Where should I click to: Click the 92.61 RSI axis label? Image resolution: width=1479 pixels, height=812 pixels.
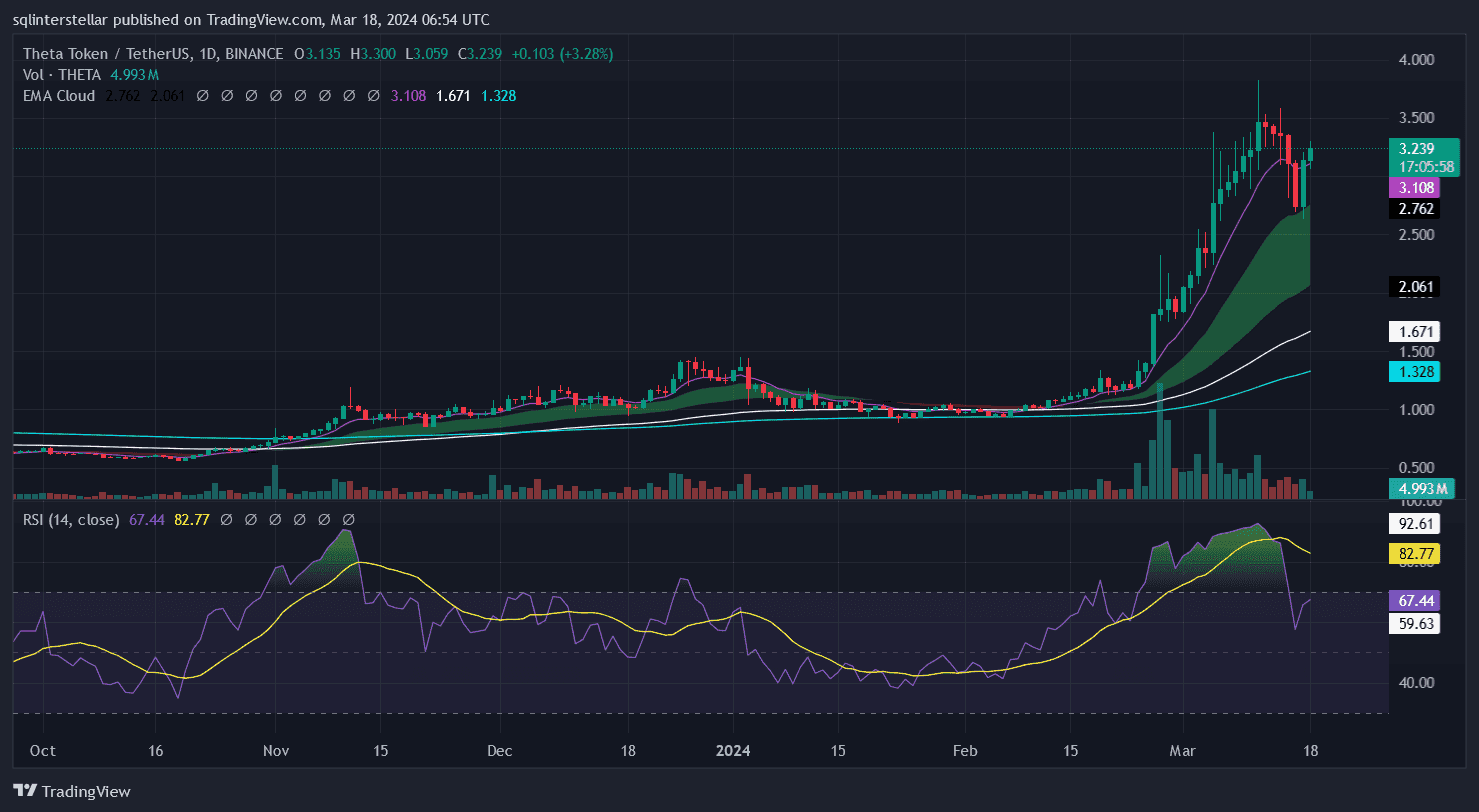(1416, 522)
